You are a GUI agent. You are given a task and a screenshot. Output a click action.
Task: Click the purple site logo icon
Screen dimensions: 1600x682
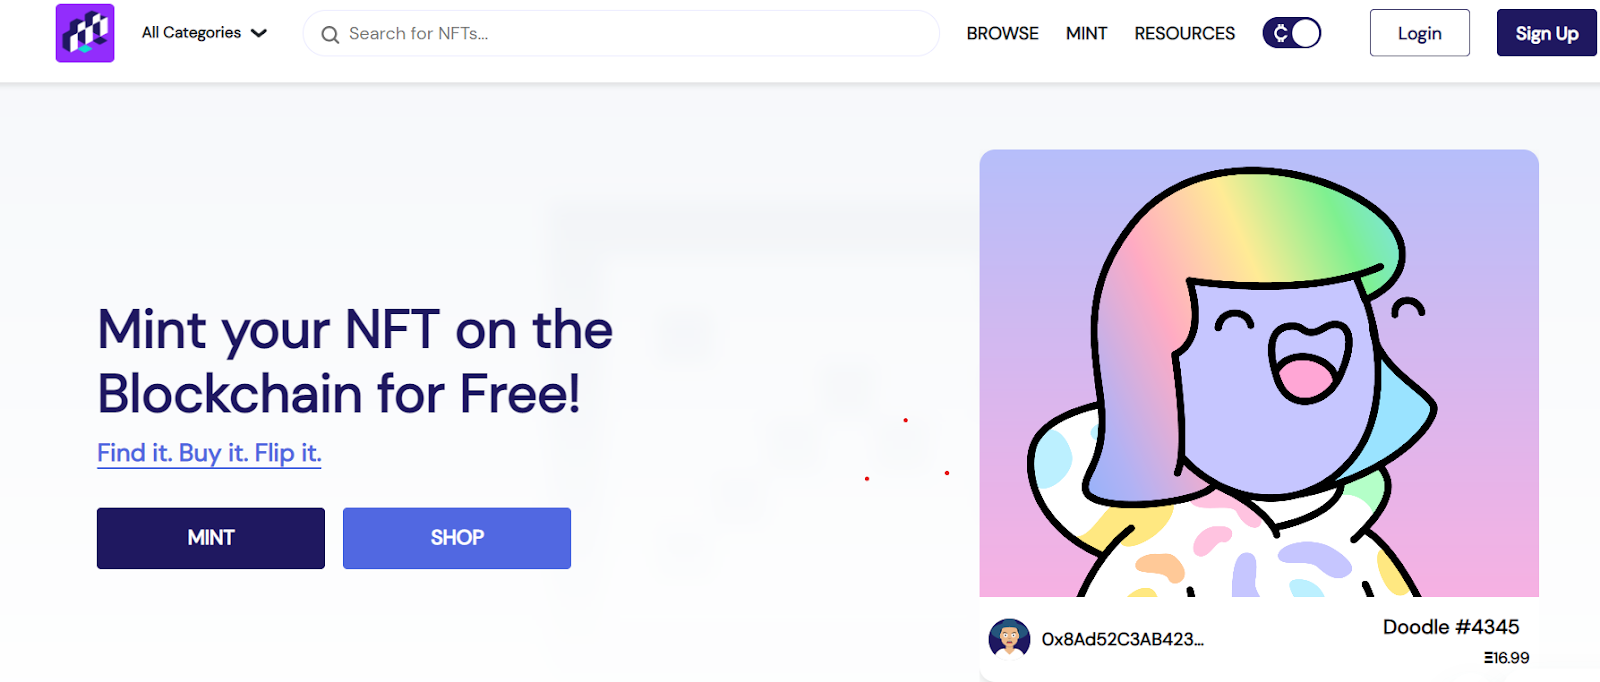tap(85, 33)
